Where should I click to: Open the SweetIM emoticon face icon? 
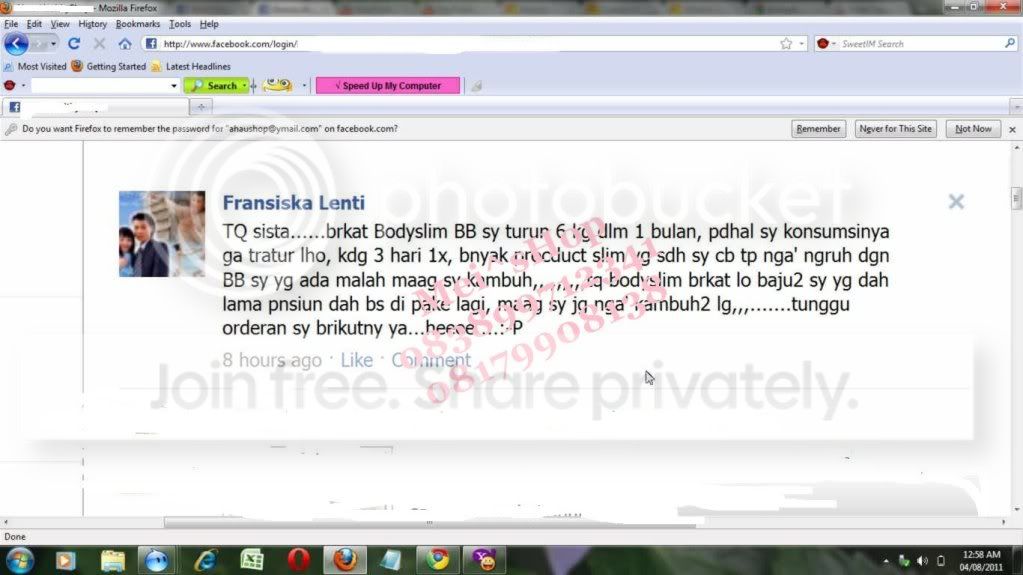click(x=277, y=85)
